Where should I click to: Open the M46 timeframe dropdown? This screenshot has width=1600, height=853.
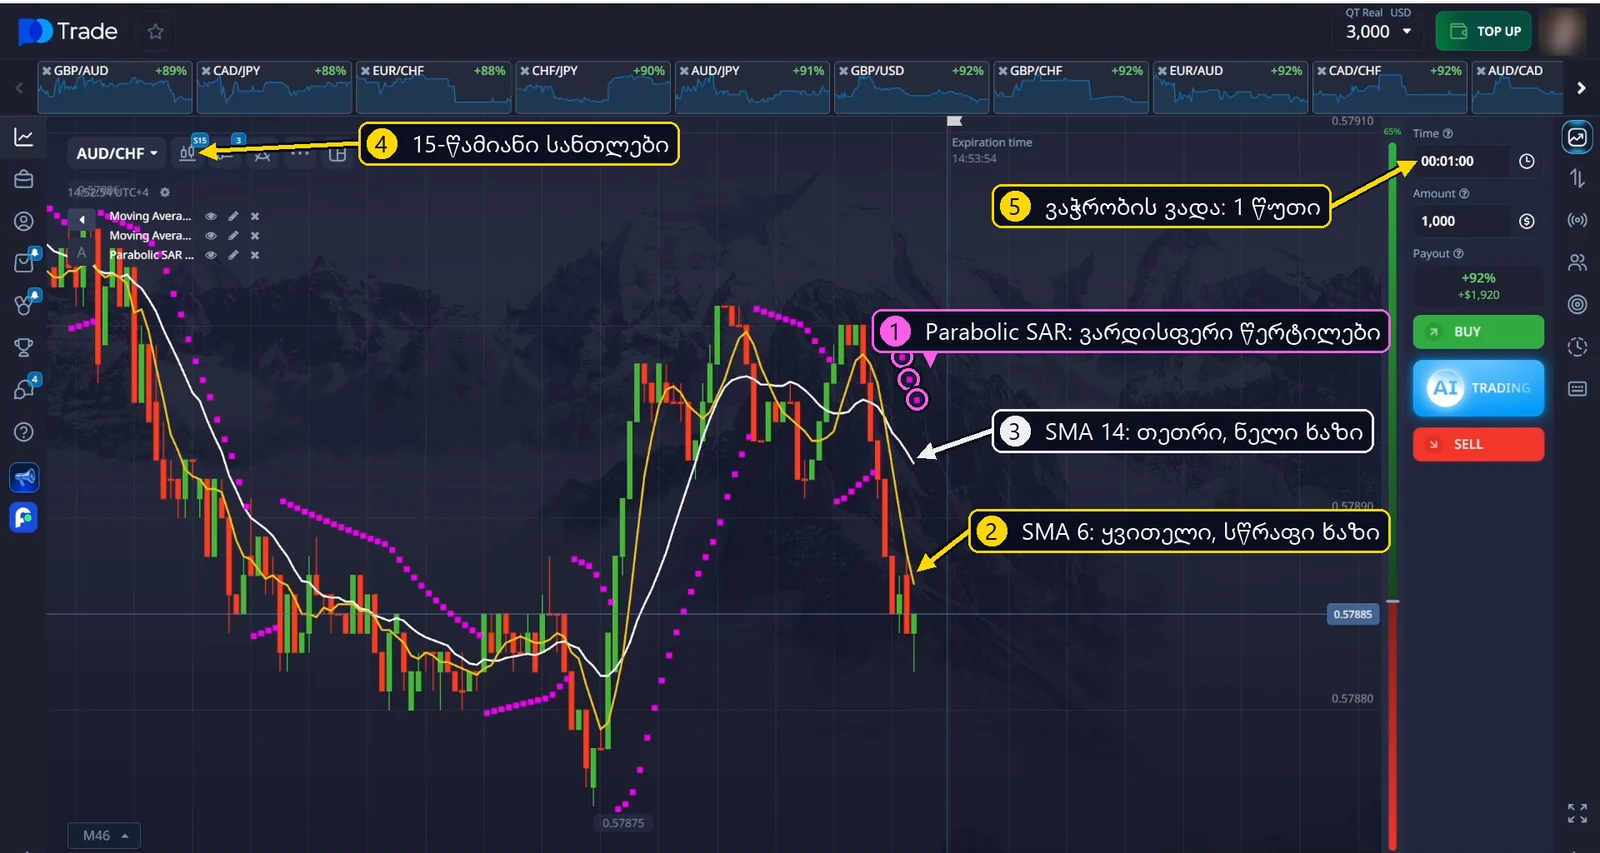(104, 836)
